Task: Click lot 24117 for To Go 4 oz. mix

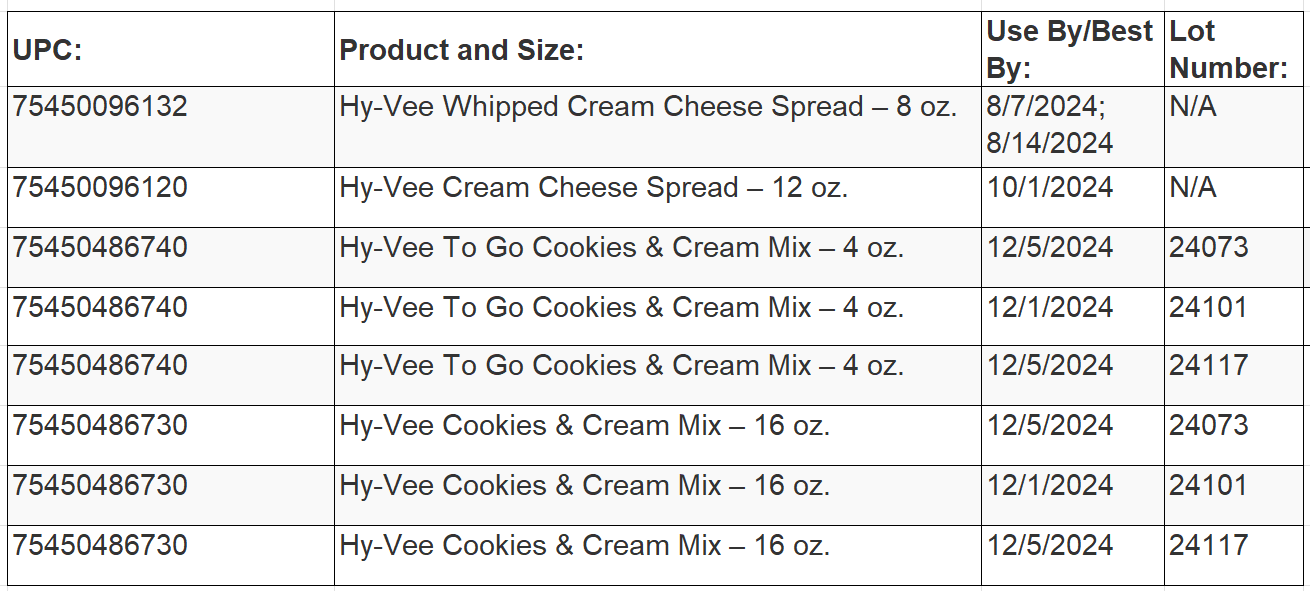Action: [x=1209, y=366]
